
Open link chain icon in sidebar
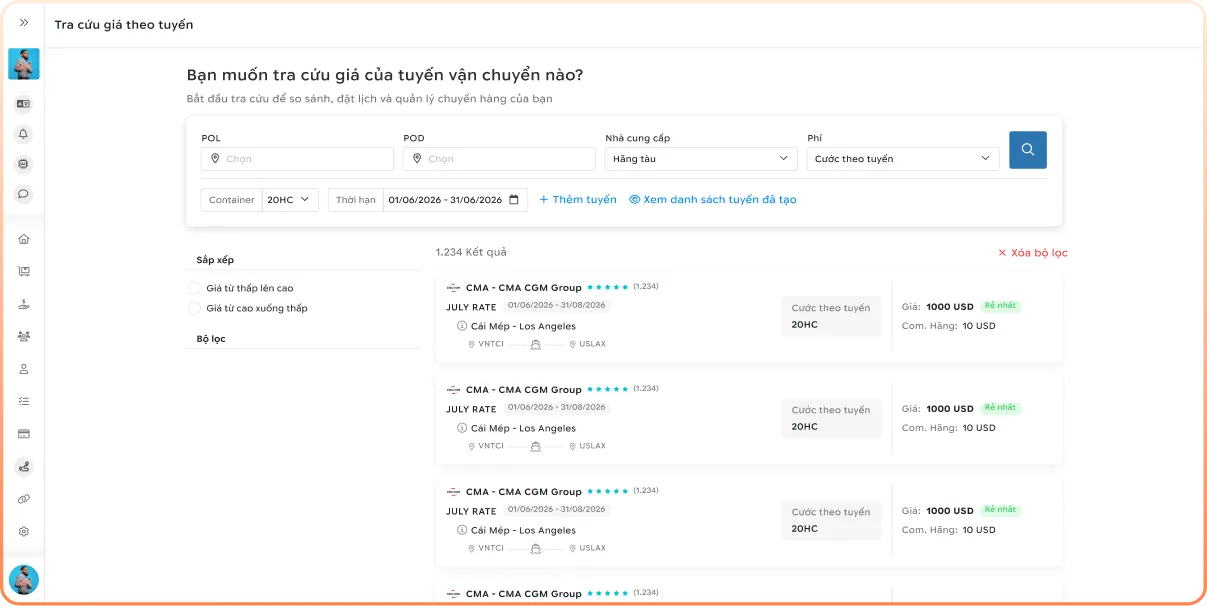tap(24, 499)
